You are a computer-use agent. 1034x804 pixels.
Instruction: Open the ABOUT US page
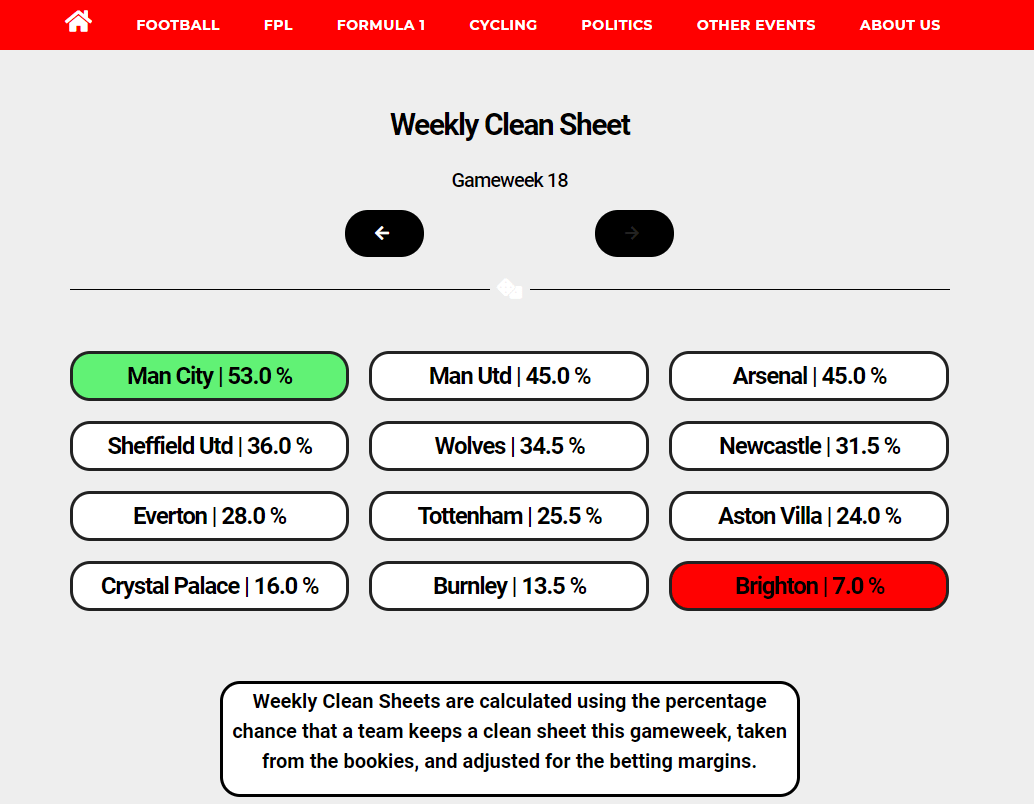[899, 25]
